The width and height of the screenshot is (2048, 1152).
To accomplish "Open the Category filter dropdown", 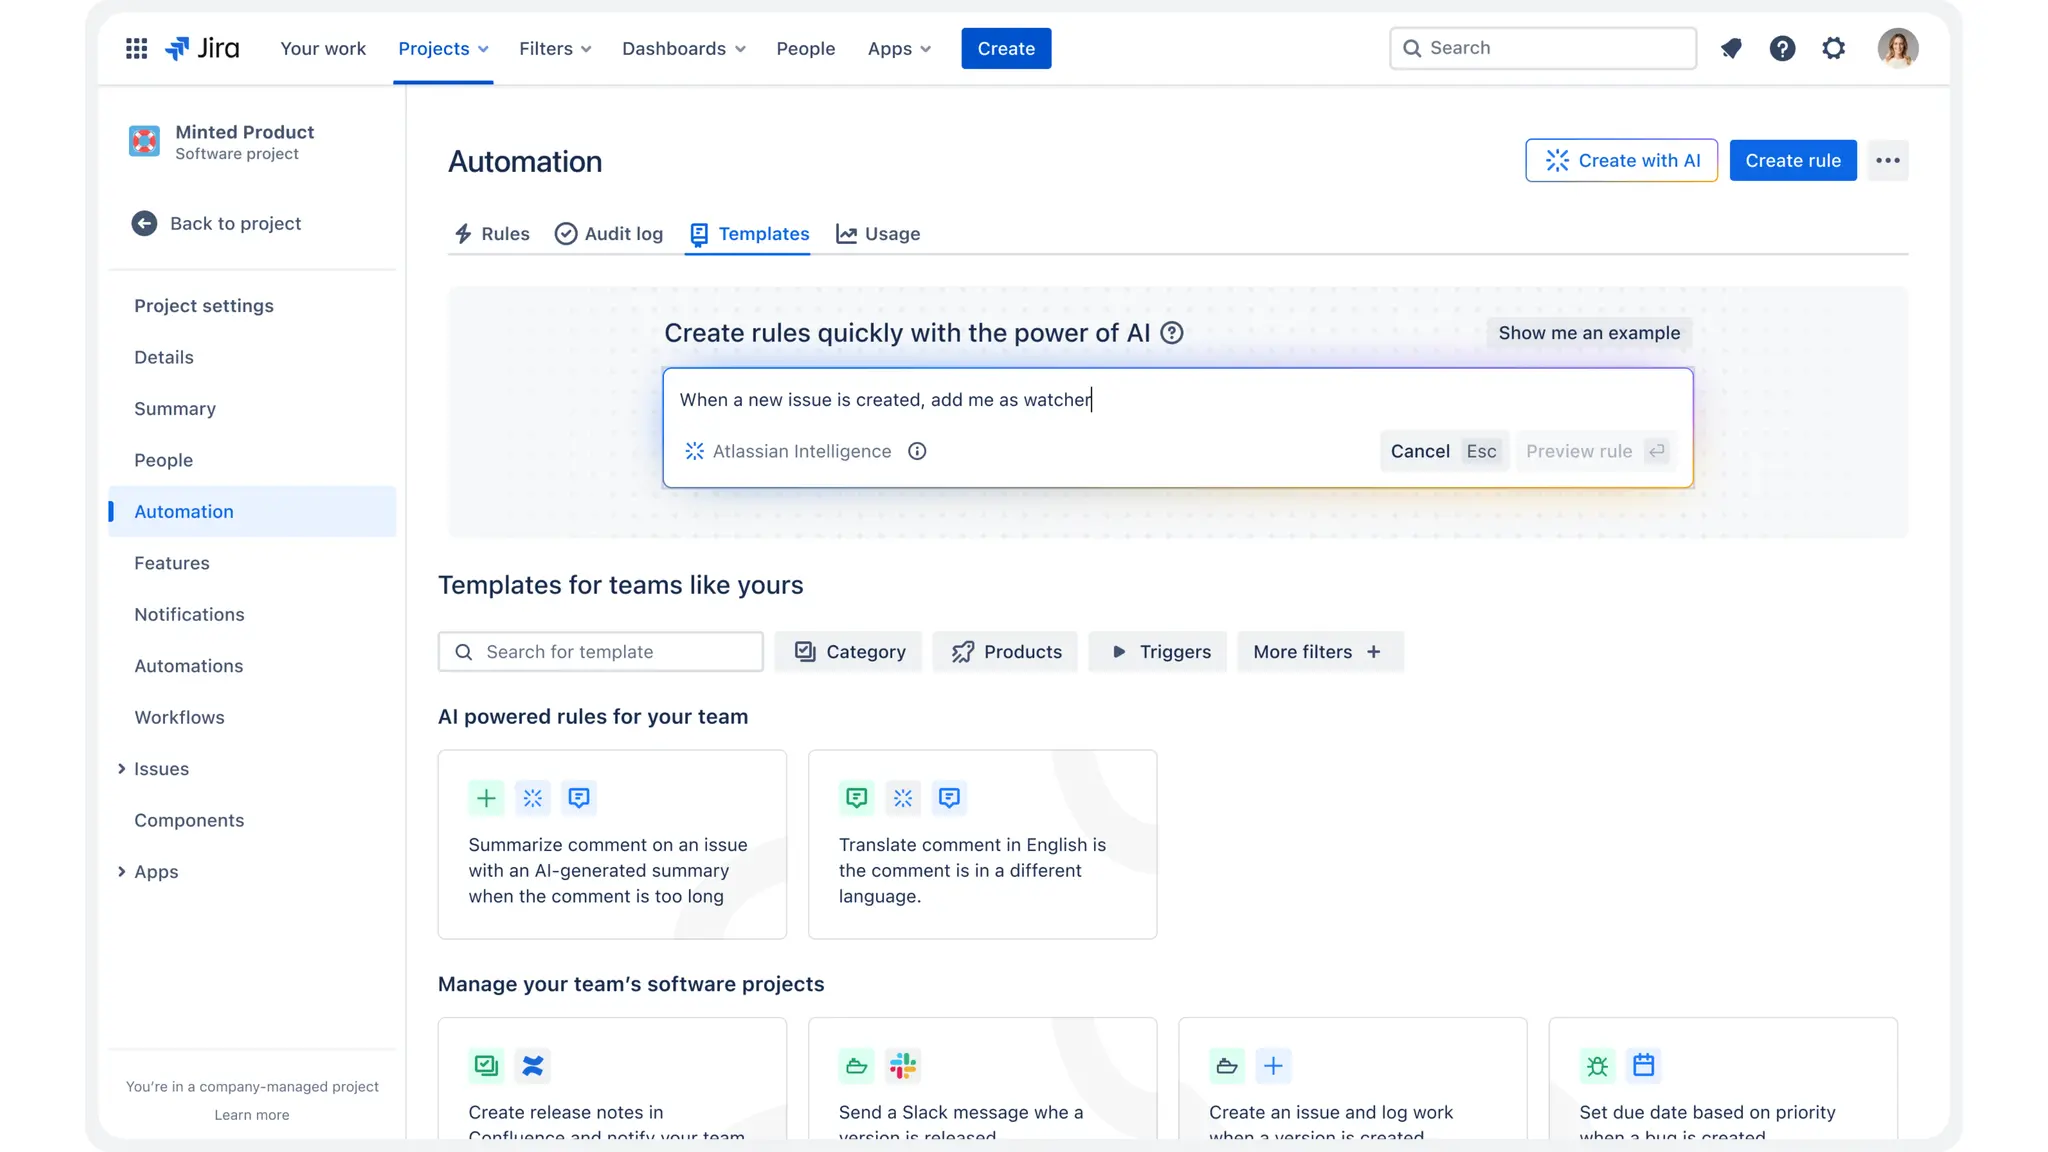I will 849,651.
